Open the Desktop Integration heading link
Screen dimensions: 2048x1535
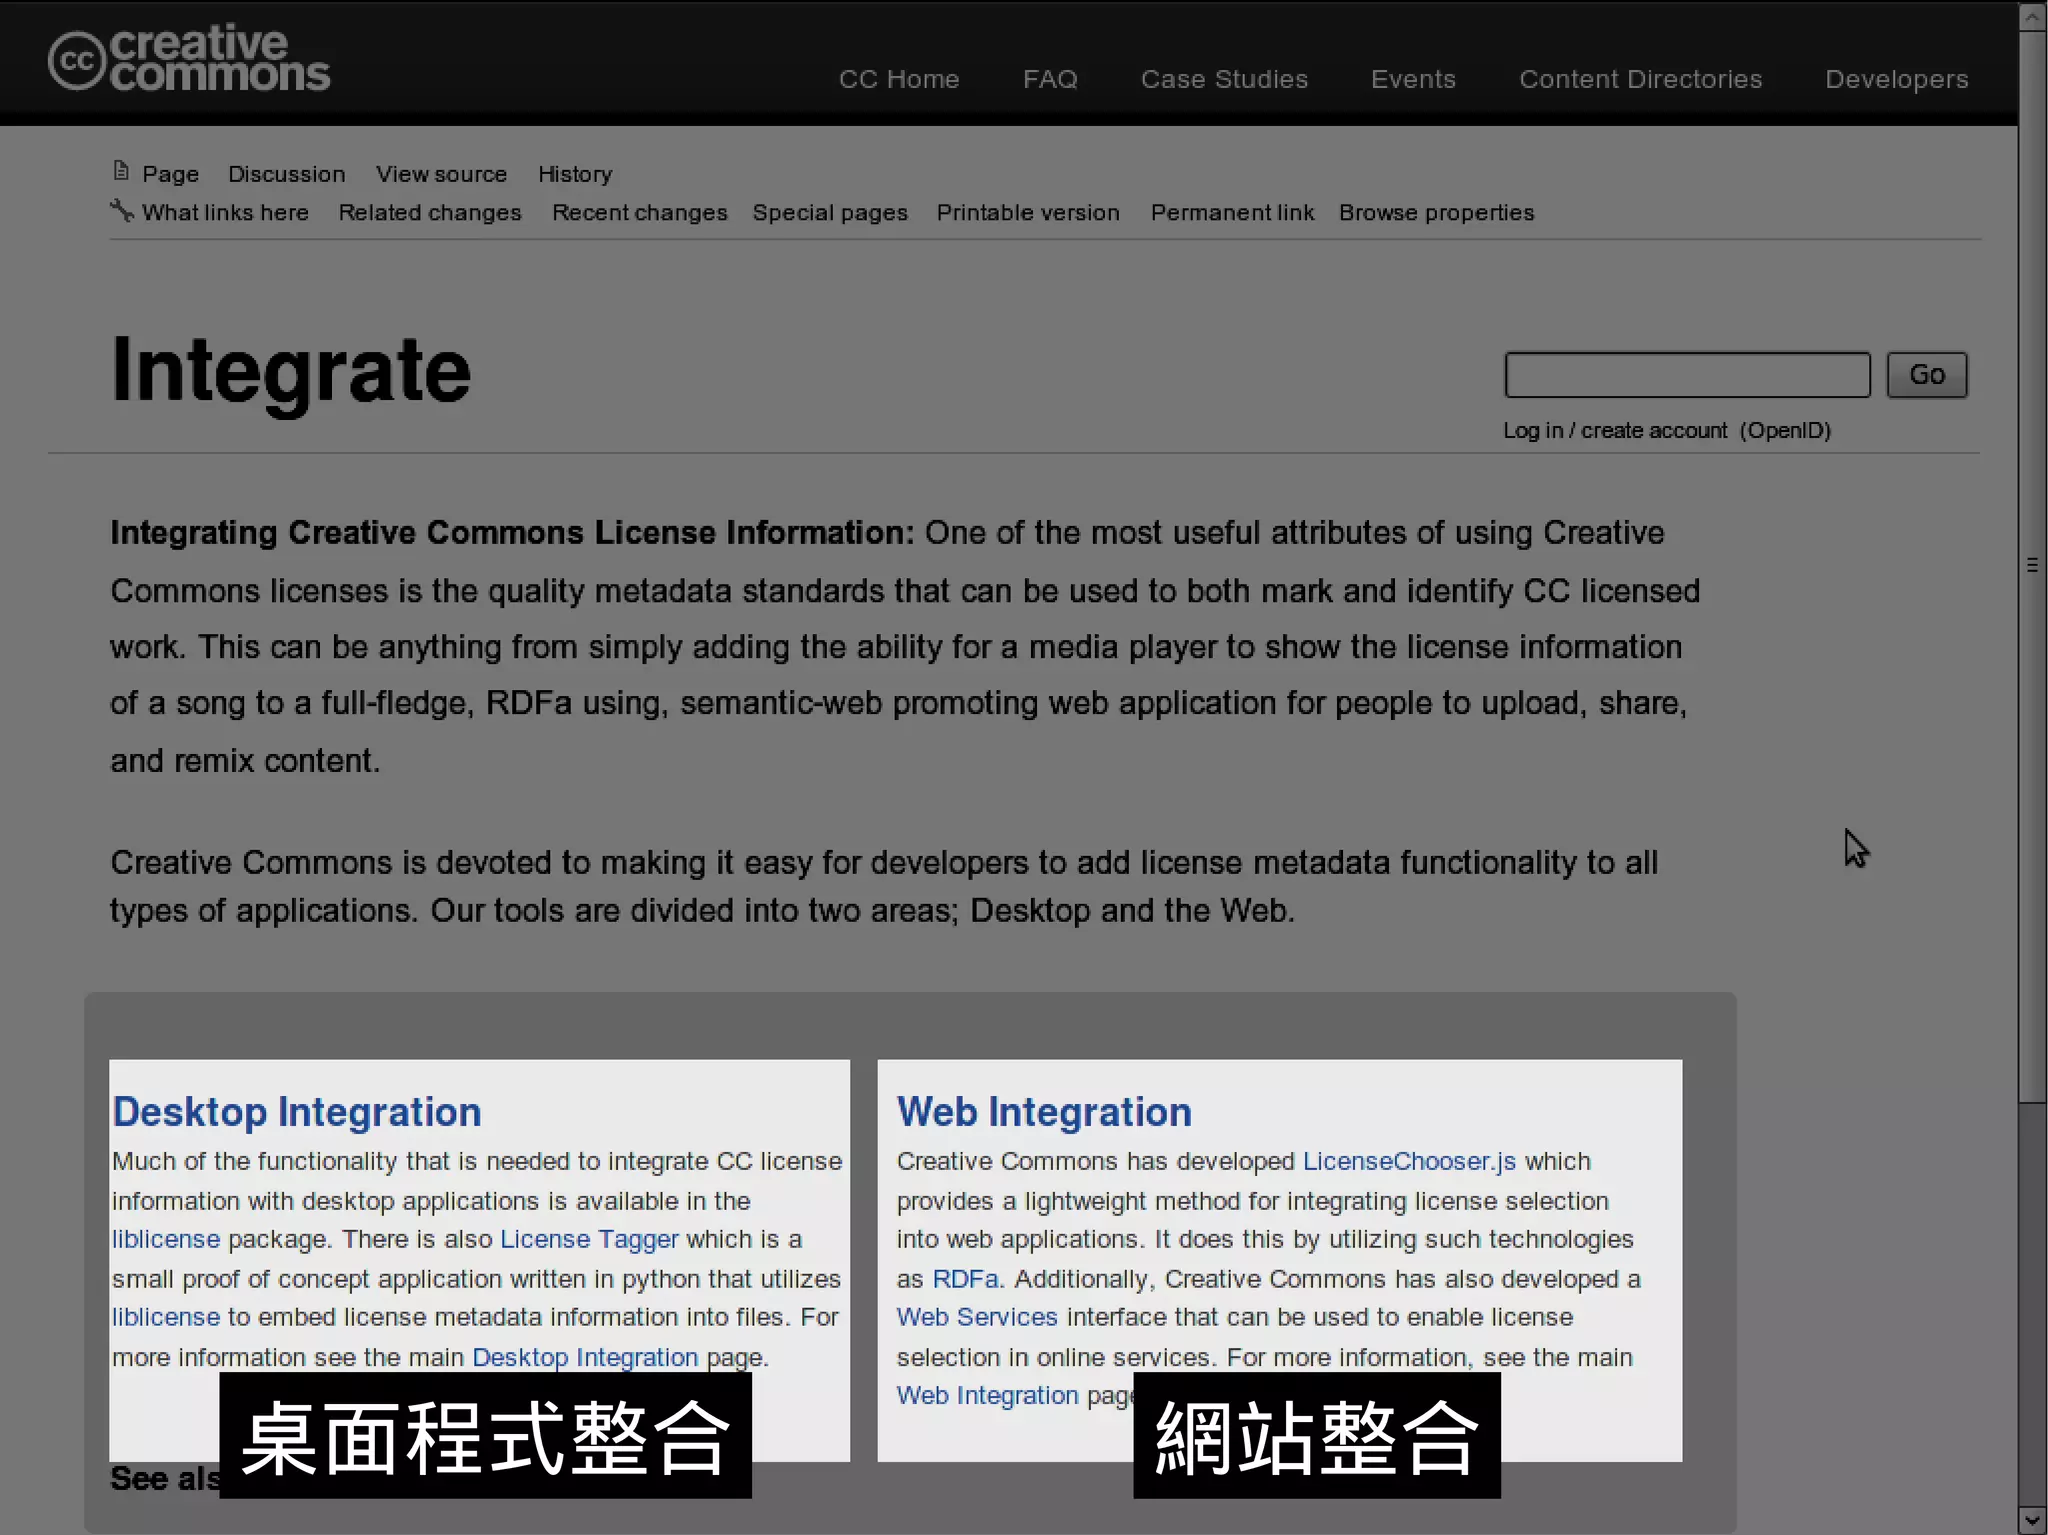click(x=297, y=1112)
